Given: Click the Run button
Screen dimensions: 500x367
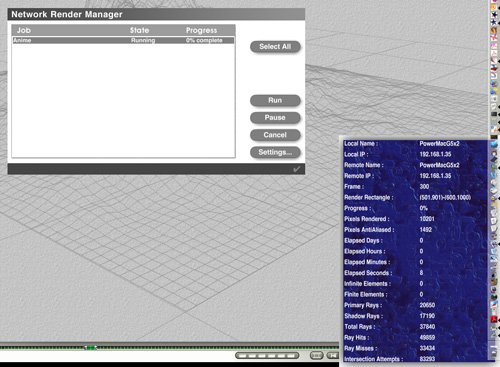Looking at the screenshot, I should pos(275,100).
